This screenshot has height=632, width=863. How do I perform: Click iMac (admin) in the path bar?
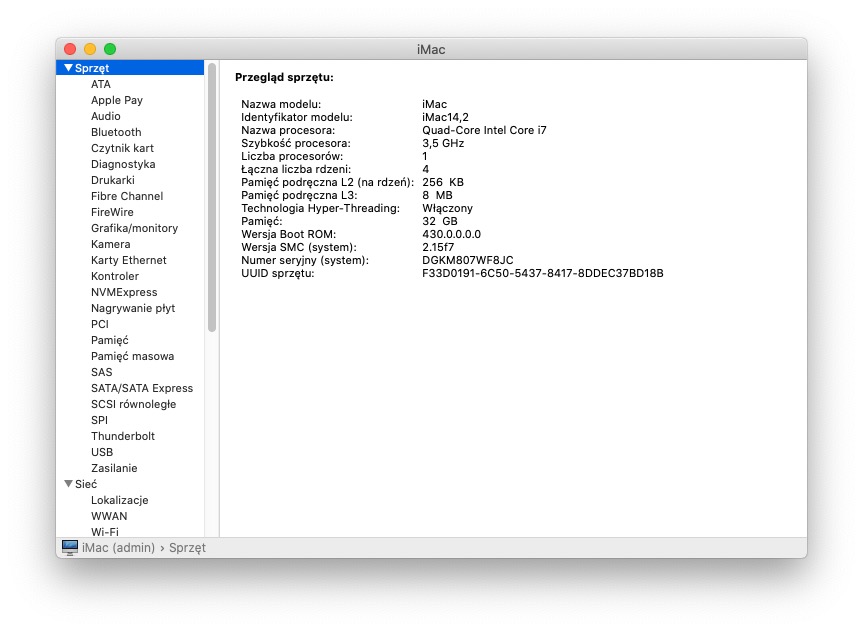click(x=118, y=548)
